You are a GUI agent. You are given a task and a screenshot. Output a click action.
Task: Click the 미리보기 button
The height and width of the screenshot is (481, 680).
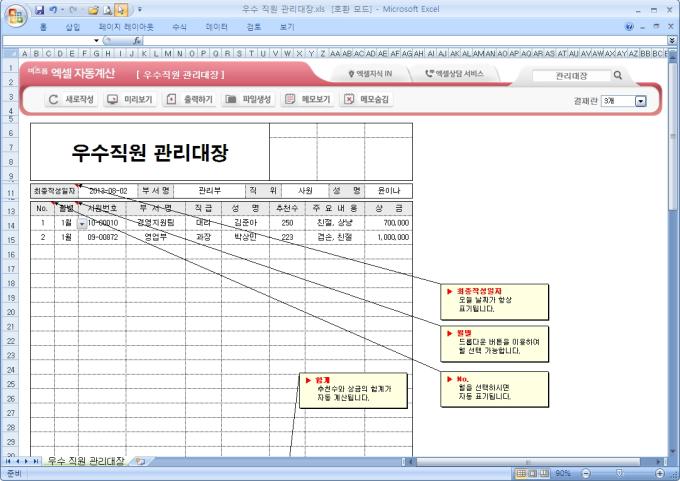click(x=130, y=99)
